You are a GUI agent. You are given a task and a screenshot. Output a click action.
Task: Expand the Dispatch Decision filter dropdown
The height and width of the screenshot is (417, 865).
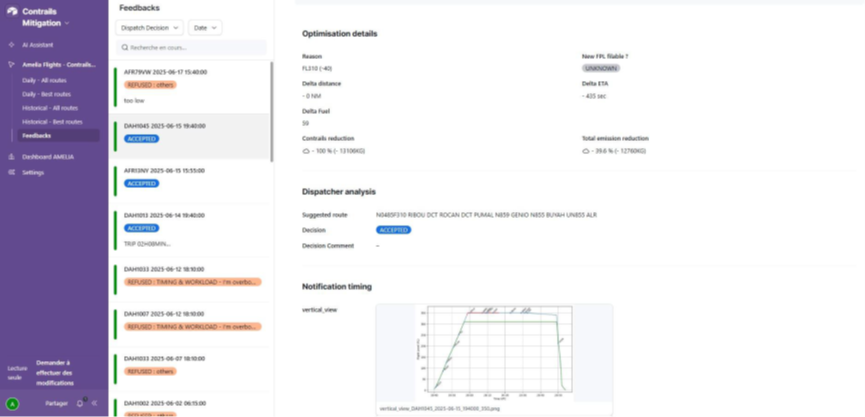pos(149,28)
